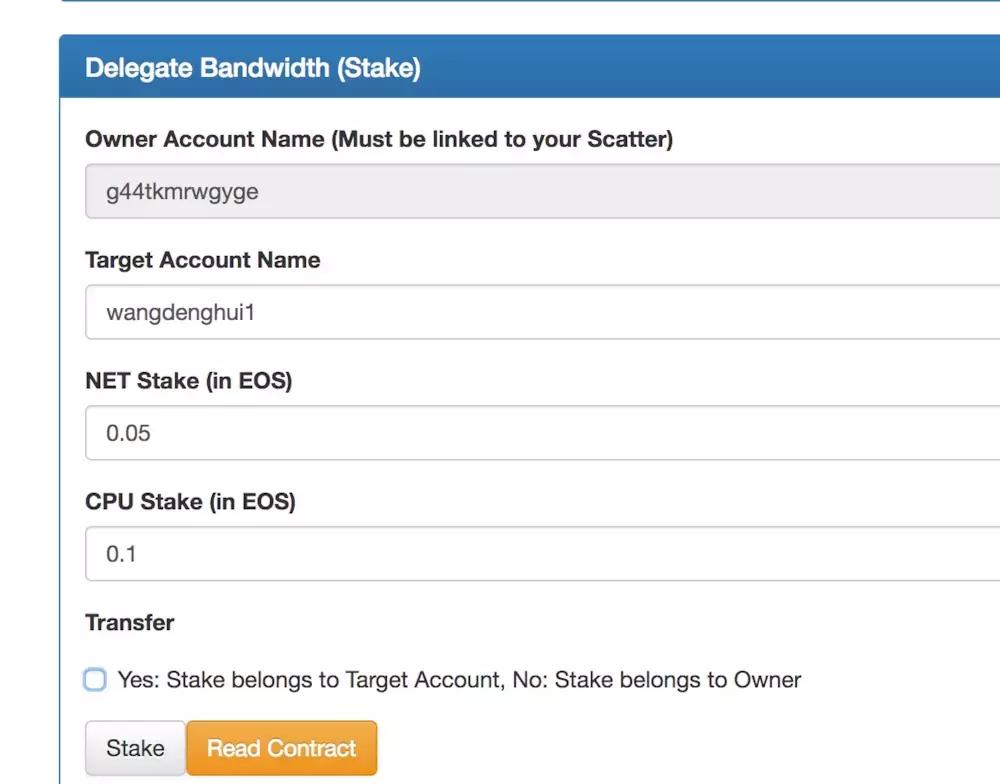
Task: Place cursor on the 0.05 value
Action: click(129, 433)
